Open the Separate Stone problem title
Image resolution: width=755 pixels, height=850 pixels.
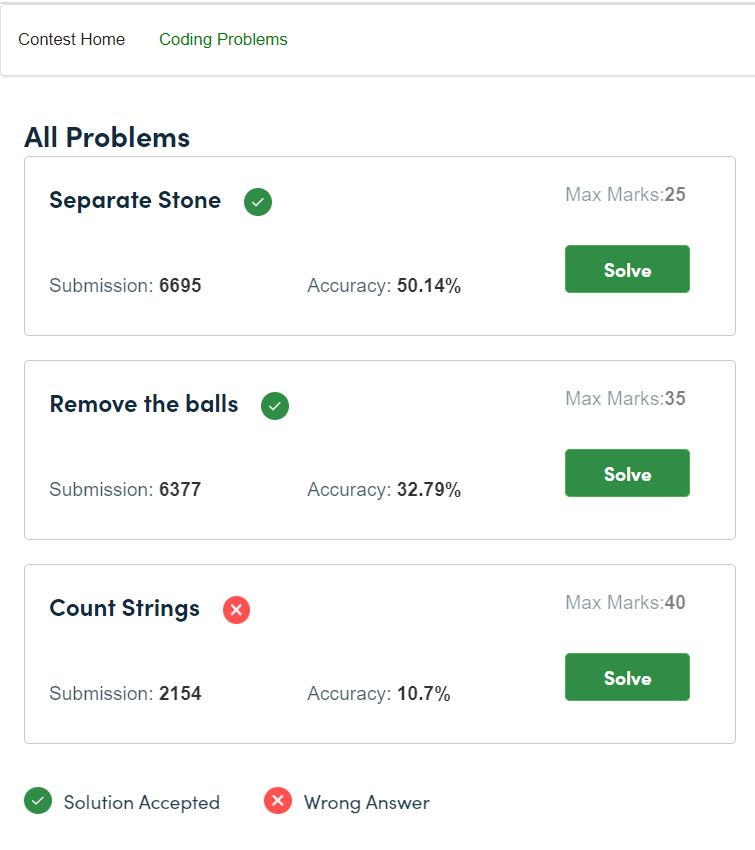point(135,200)
